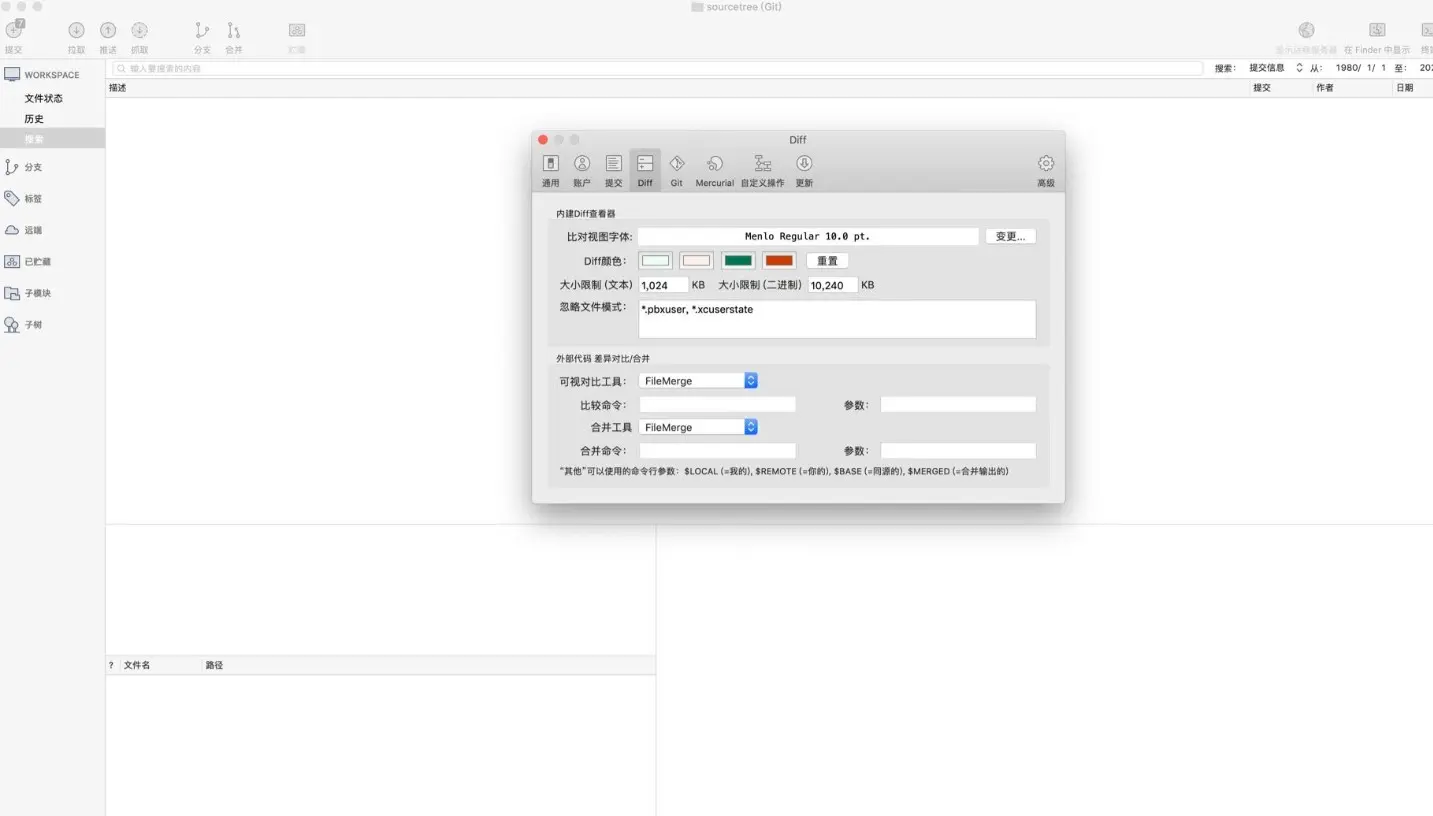Click the Menlo Regular 10.0 pt. font display
The width and height of the screenshot is (1433, 816).
point(808,237)
